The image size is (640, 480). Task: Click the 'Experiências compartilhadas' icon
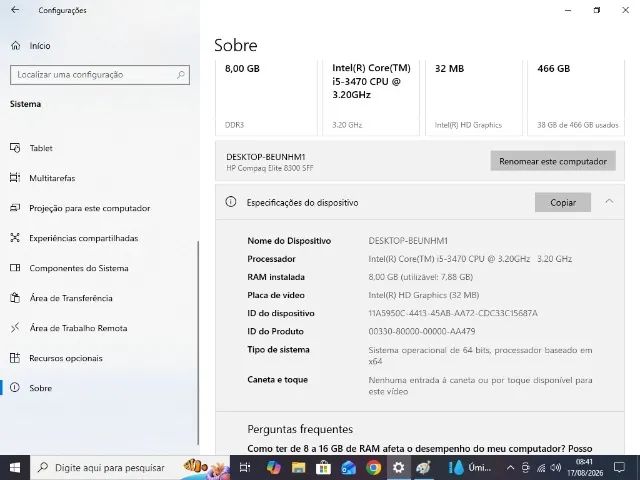pyautogui.click(x=15, y=238)
